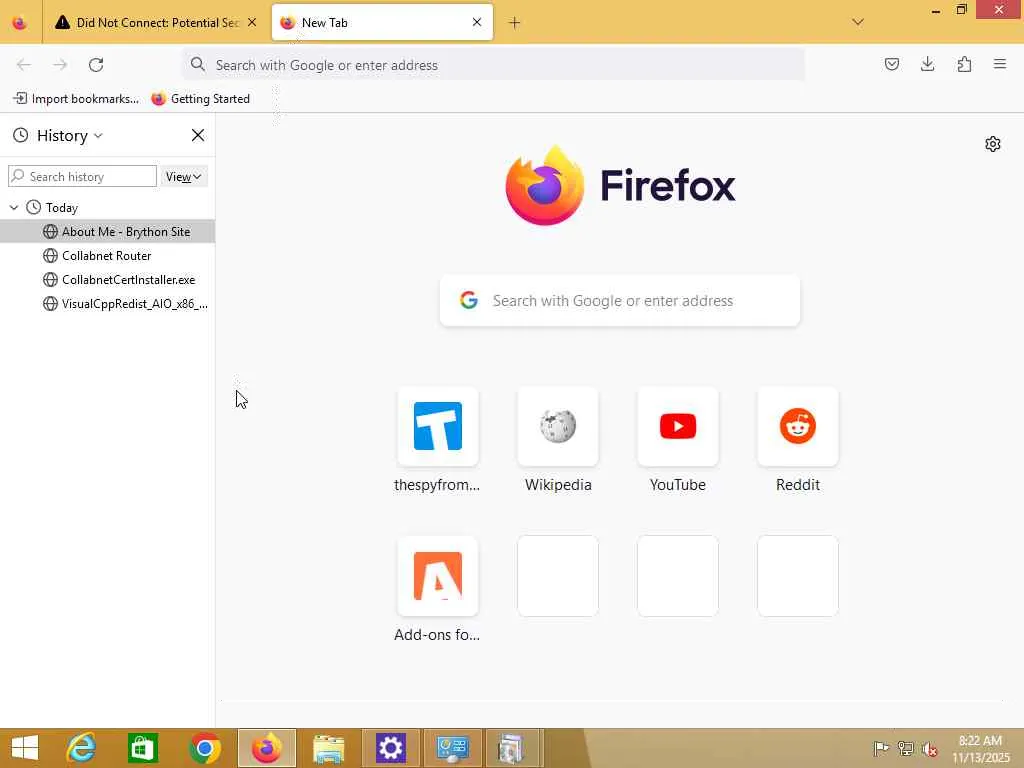
Task: Open the server files taskbar icon
Action: tap(511, 748)
